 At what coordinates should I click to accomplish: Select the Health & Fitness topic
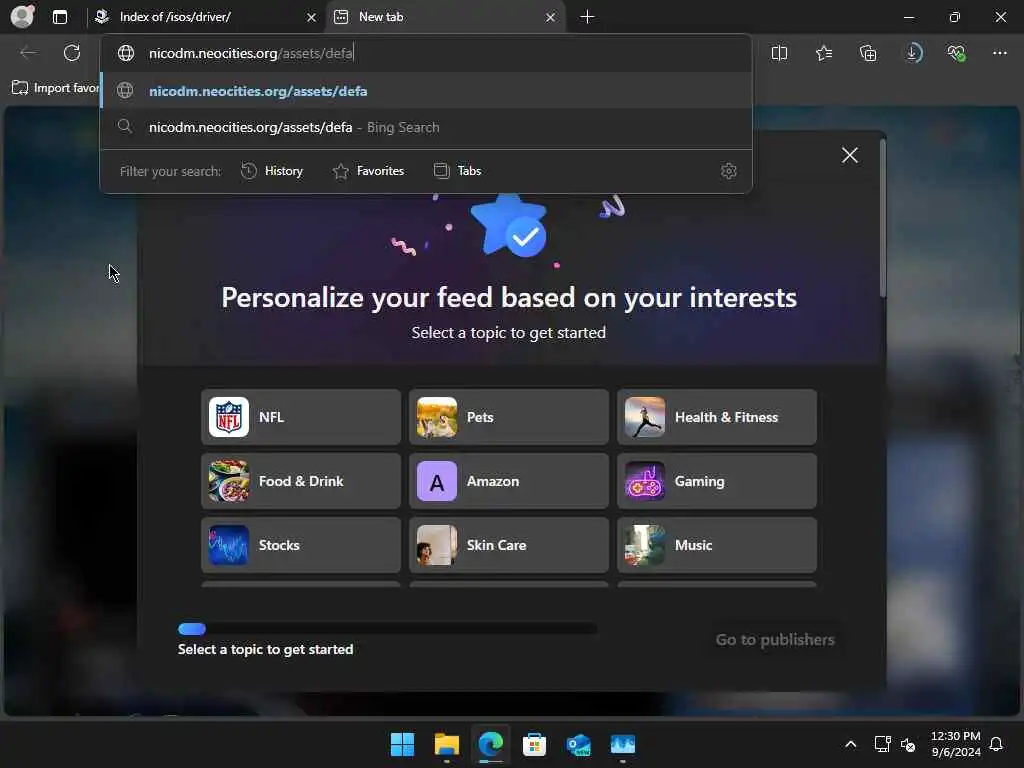click(x=717, y=417)
